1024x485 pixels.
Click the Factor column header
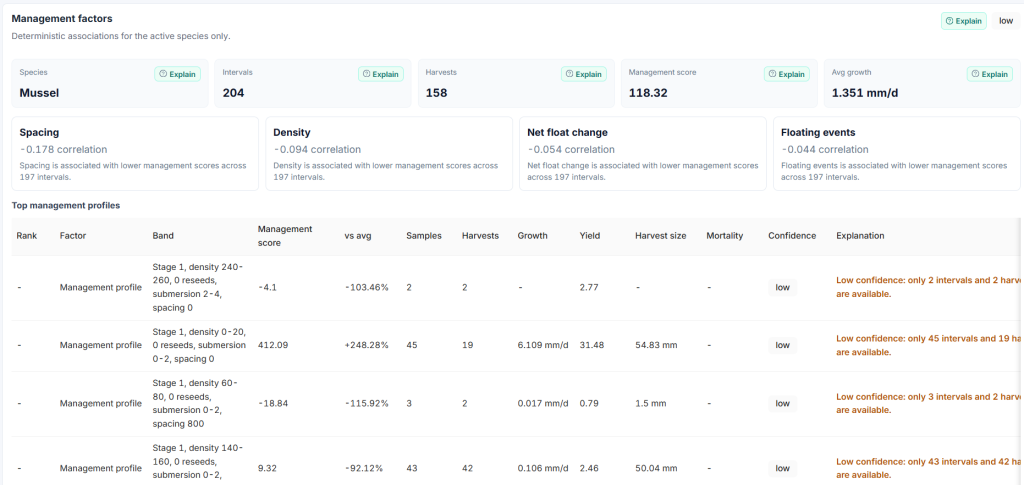pos(72,236)
